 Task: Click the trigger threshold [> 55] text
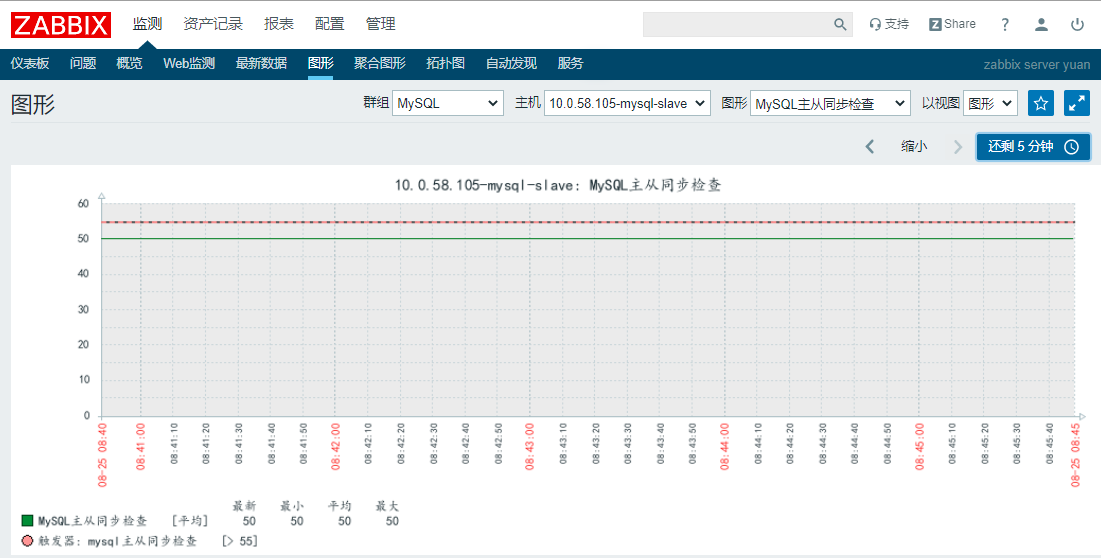point(239,541)
